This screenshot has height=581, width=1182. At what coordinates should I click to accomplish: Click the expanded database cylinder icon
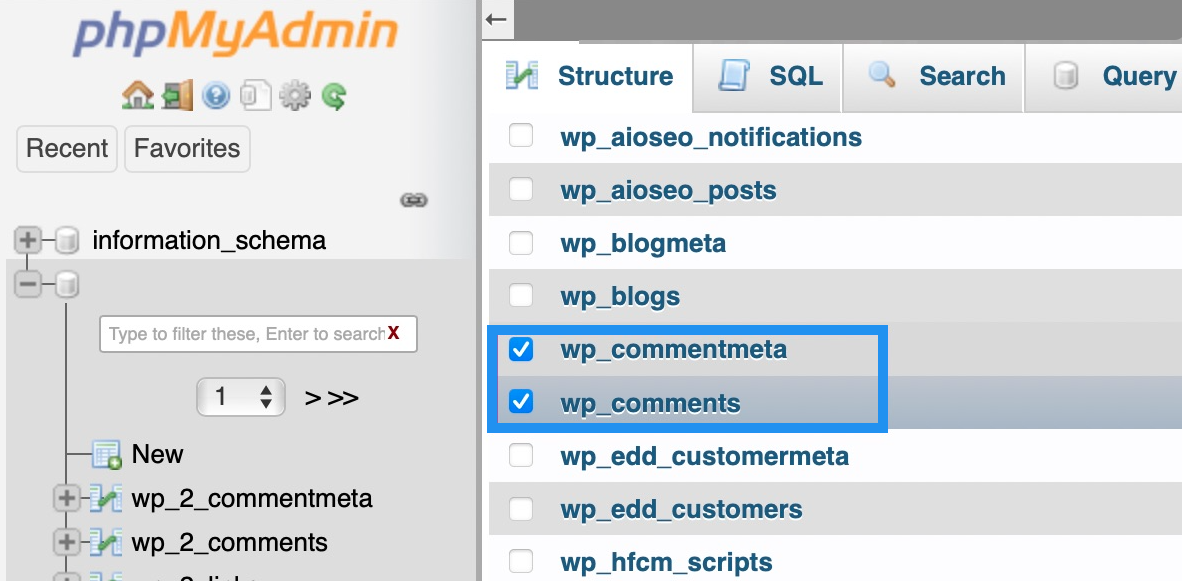click(68, 285)
